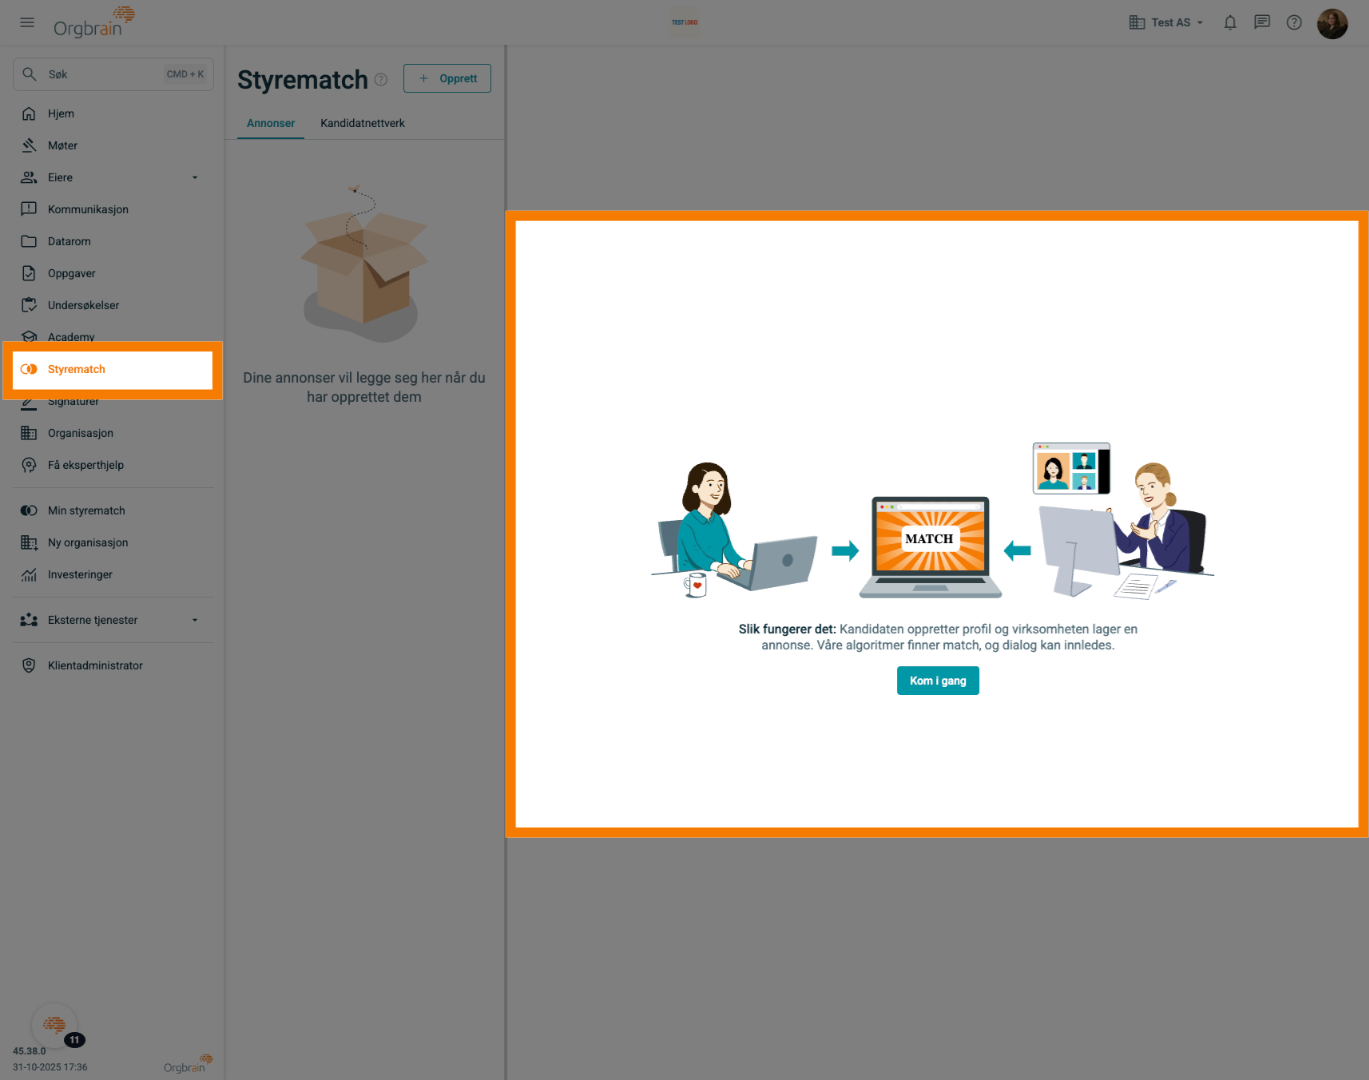The width and height of the screenshot is (1369, 1080).
Task: Select the Signaturer pen icon
Action: [x=29, y=401]
